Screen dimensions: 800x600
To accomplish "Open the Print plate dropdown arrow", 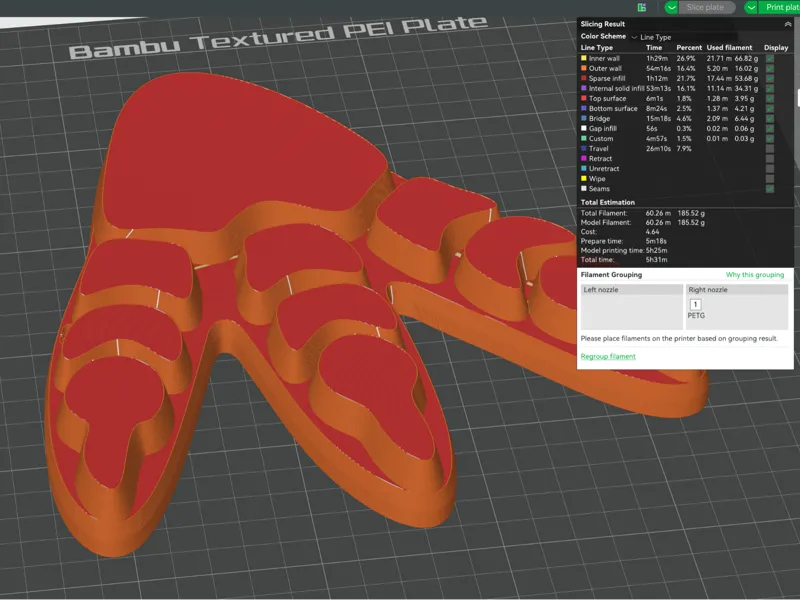I will (x=751, y=7).
